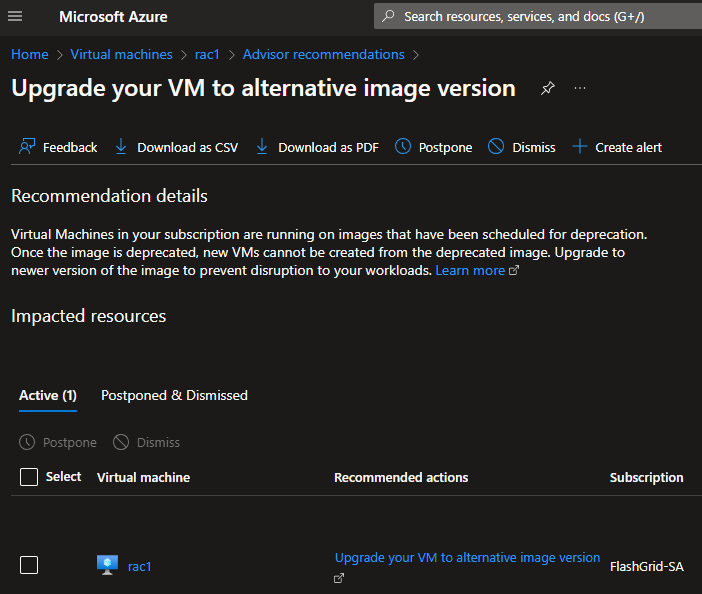This screenshot has height=594, width=702.
Task: Click the Home breadcrumb link
Action: 30,55
